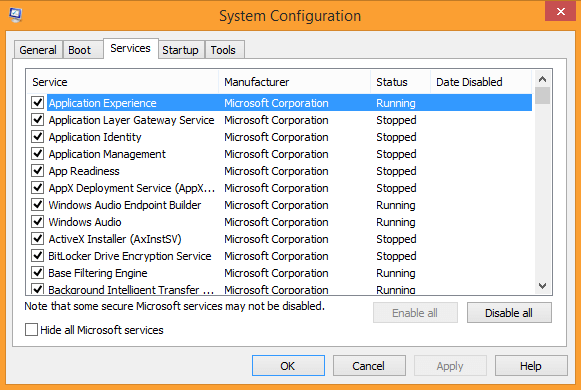Close the System Configuration window

tap(560, 11)
